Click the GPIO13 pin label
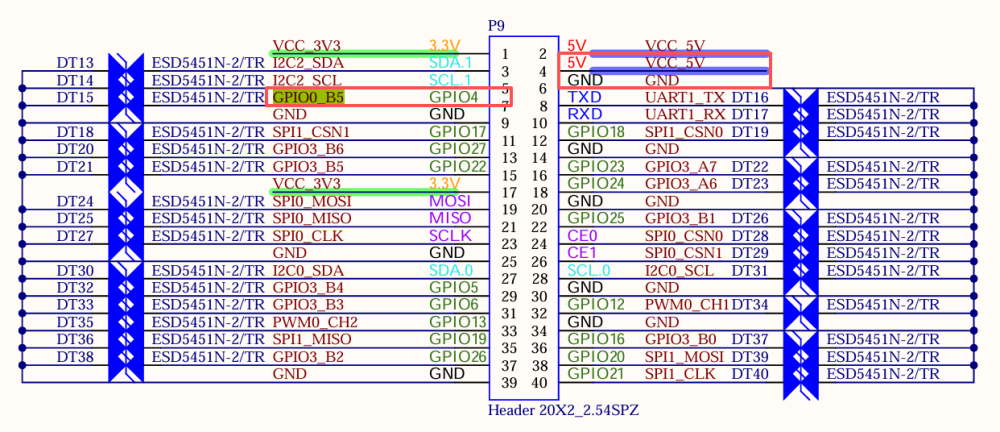The image size is (1000, 432). (x=458, y=322)
